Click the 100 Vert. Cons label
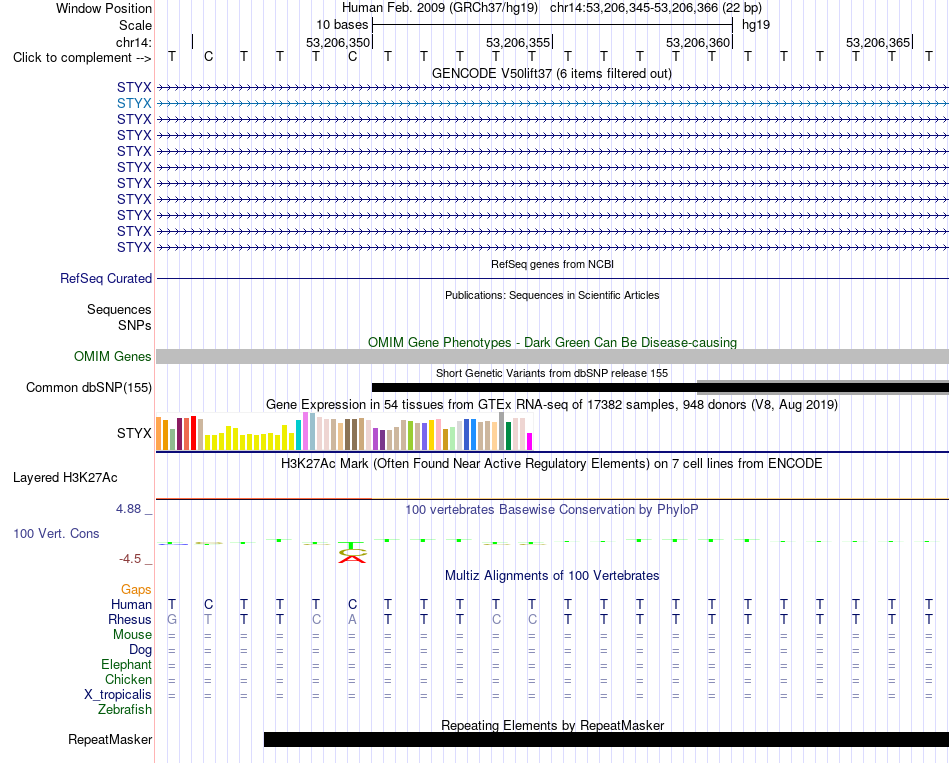The height and width of the screenshot is (763, 950). (x=56, y=533)
